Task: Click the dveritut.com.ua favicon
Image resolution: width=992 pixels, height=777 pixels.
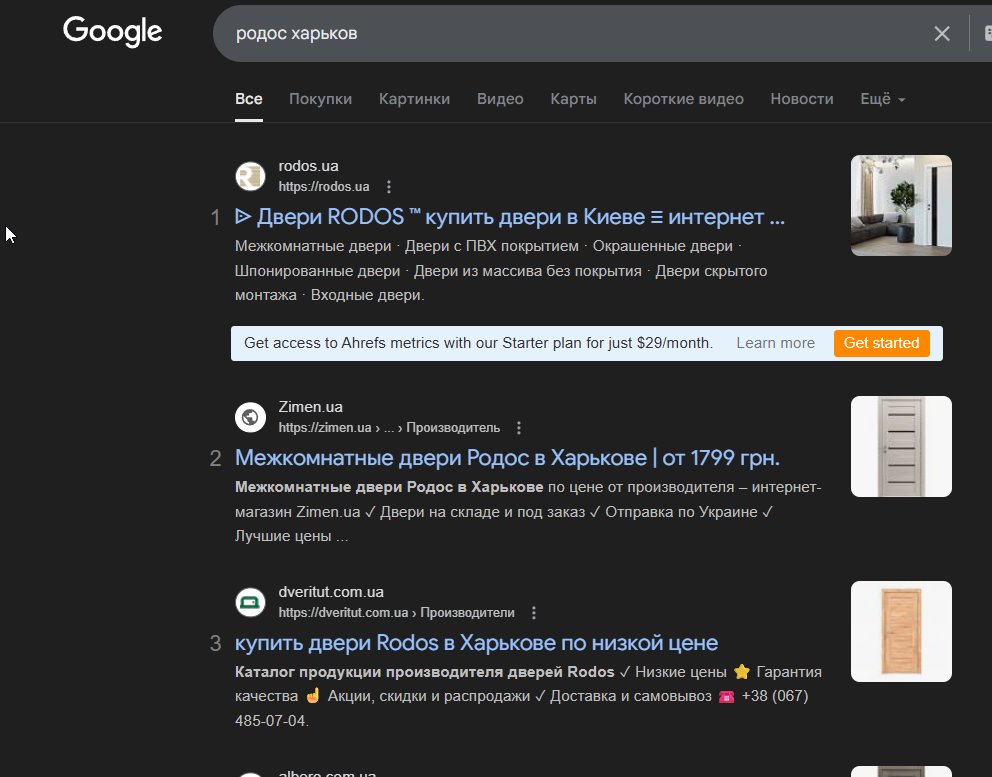Action: [251, 602]
